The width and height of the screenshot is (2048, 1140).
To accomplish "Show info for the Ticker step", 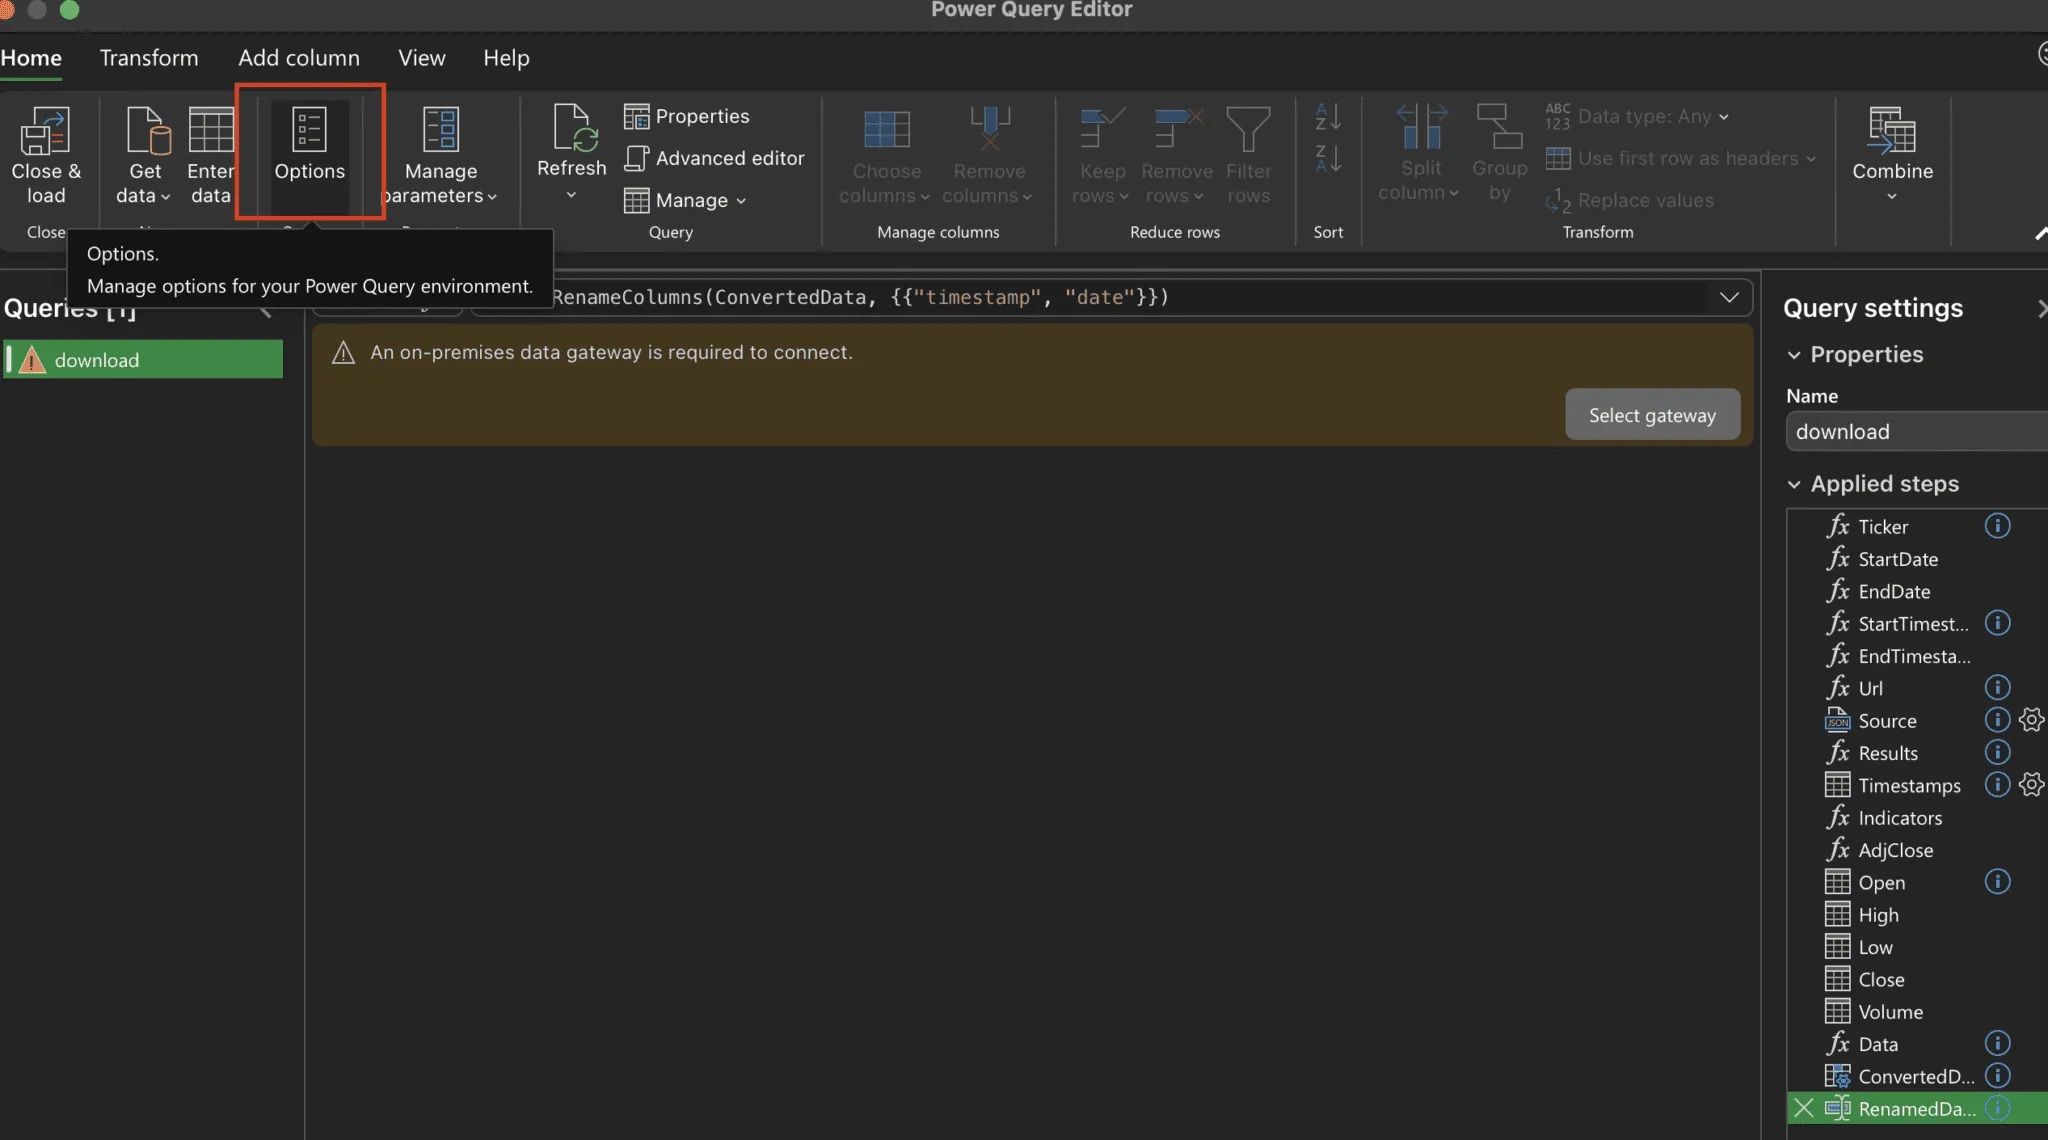I will 1997,526.
